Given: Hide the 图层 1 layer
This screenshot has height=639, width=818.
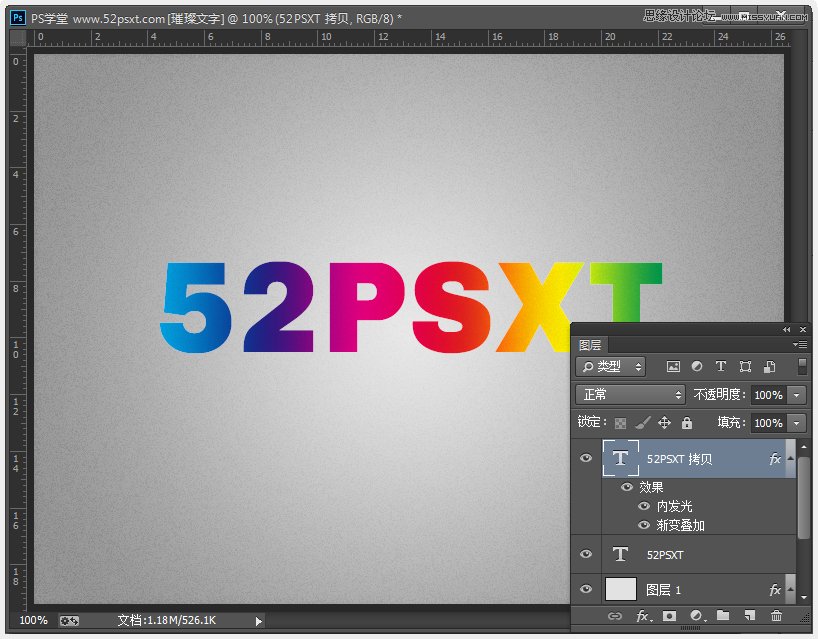Looking at the screenshot, I should click(x=586, y=589).
